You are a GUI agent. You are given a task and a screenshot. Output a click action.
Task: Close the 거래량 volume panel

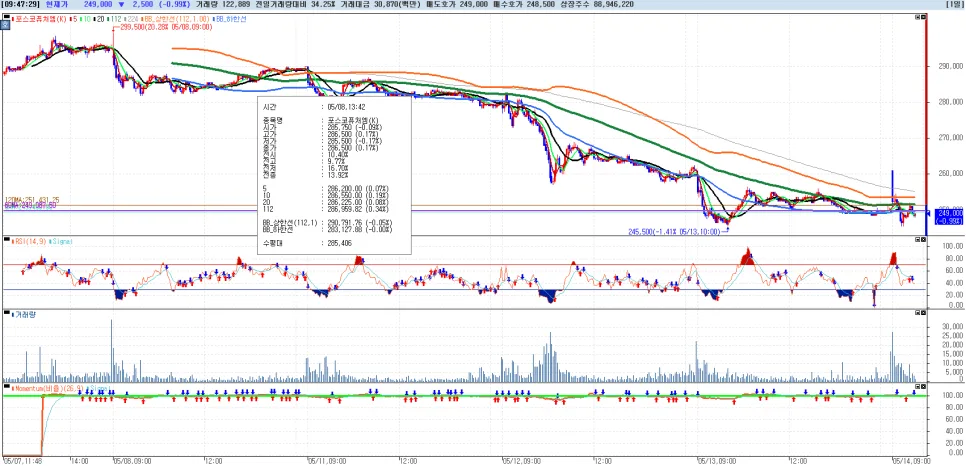coord(923,313)
